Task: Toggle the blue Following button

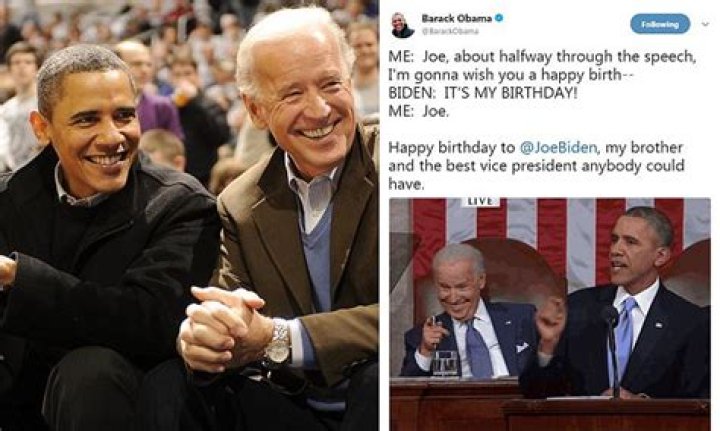Action: (660, 24)
